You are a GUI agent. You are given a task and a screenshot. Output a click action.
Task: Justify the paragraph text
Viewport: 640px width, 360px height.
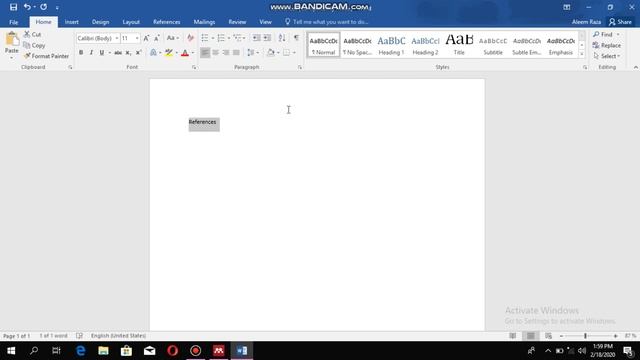point(236,53)
